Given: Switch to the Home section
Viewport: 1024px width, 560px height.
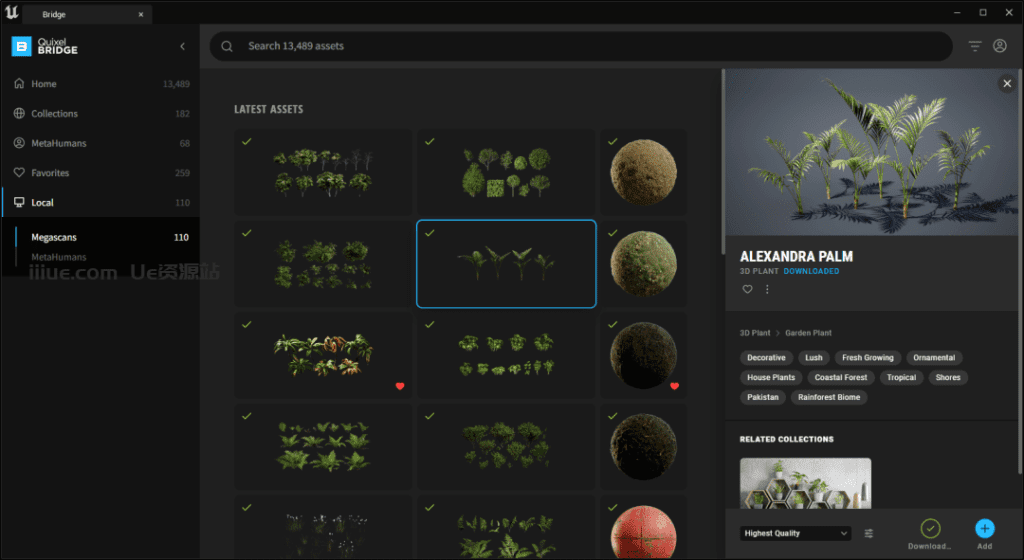Looking at the screenshot, I should point(44,84).
